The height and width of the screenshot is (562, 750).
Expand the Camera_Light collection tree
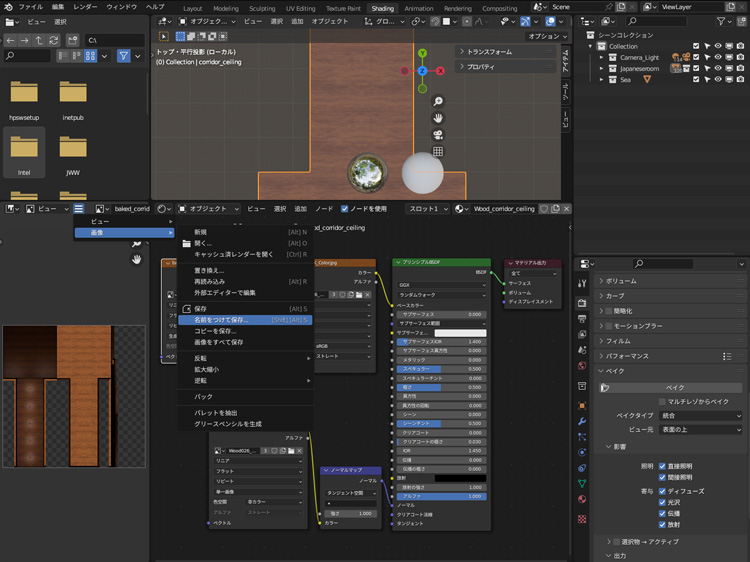pos(602,57)
